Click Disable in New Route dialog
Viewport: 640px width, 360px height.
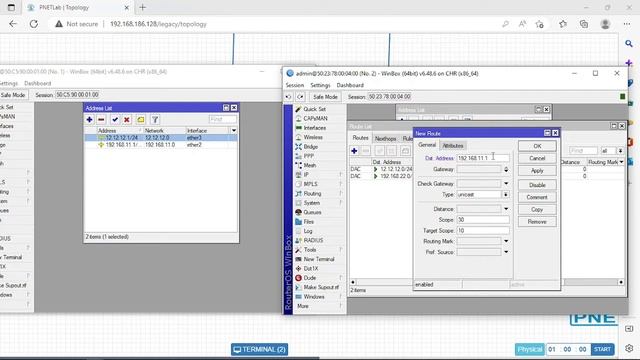[x=537, y=185]
